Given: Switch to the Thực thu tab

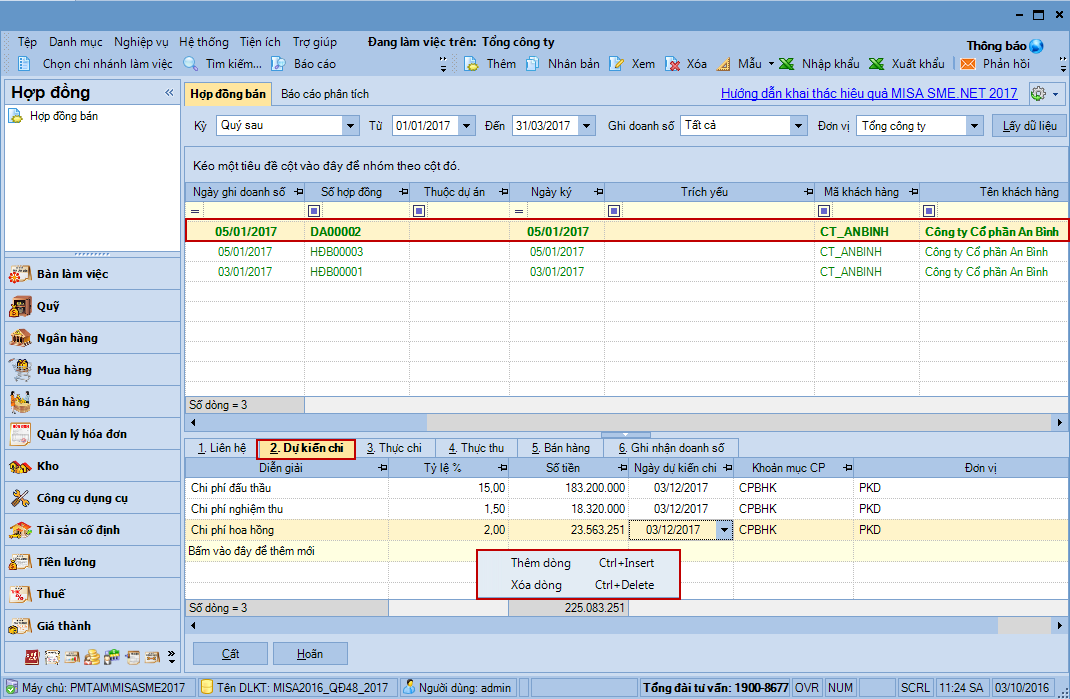Looking at the screenshot, I should pyautogui.click(x=475, y=448).
